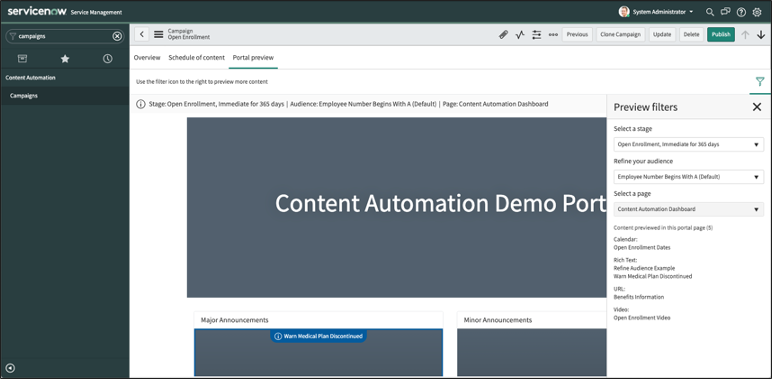Manage attachments with the paperclip icon
This screenshot has width=772, height=379.
point(503,34)
